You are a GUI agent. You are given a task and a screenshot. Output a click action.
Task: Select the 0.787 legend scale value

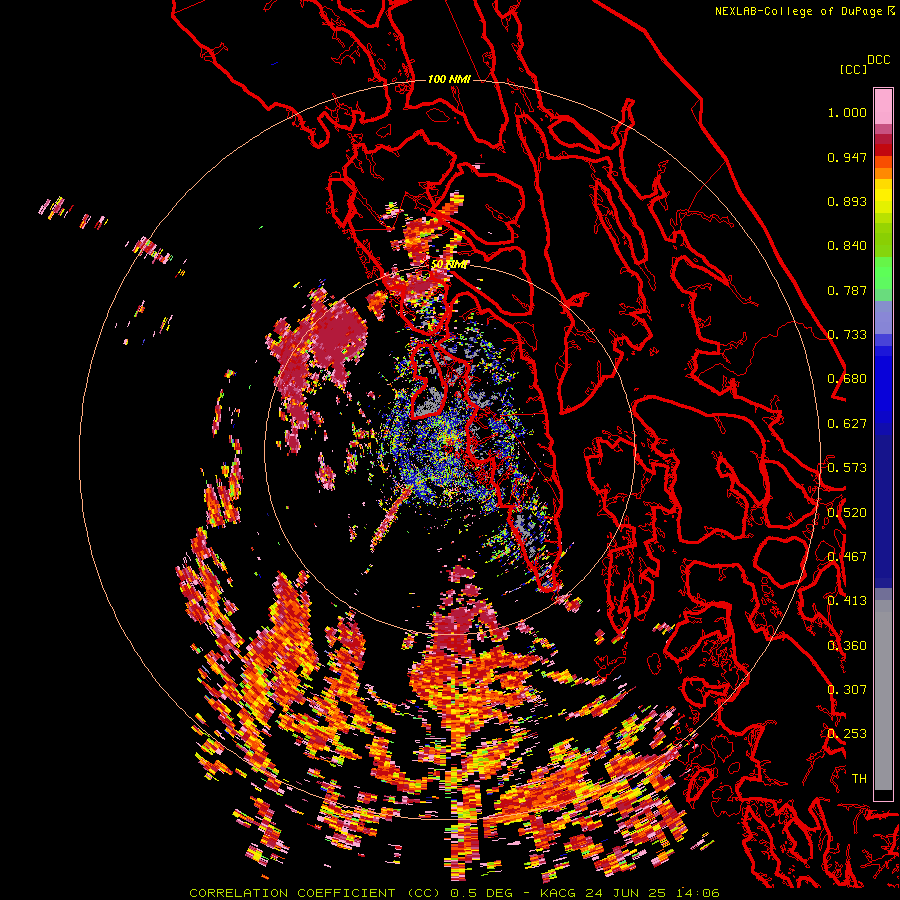click(x=847, y=290)
